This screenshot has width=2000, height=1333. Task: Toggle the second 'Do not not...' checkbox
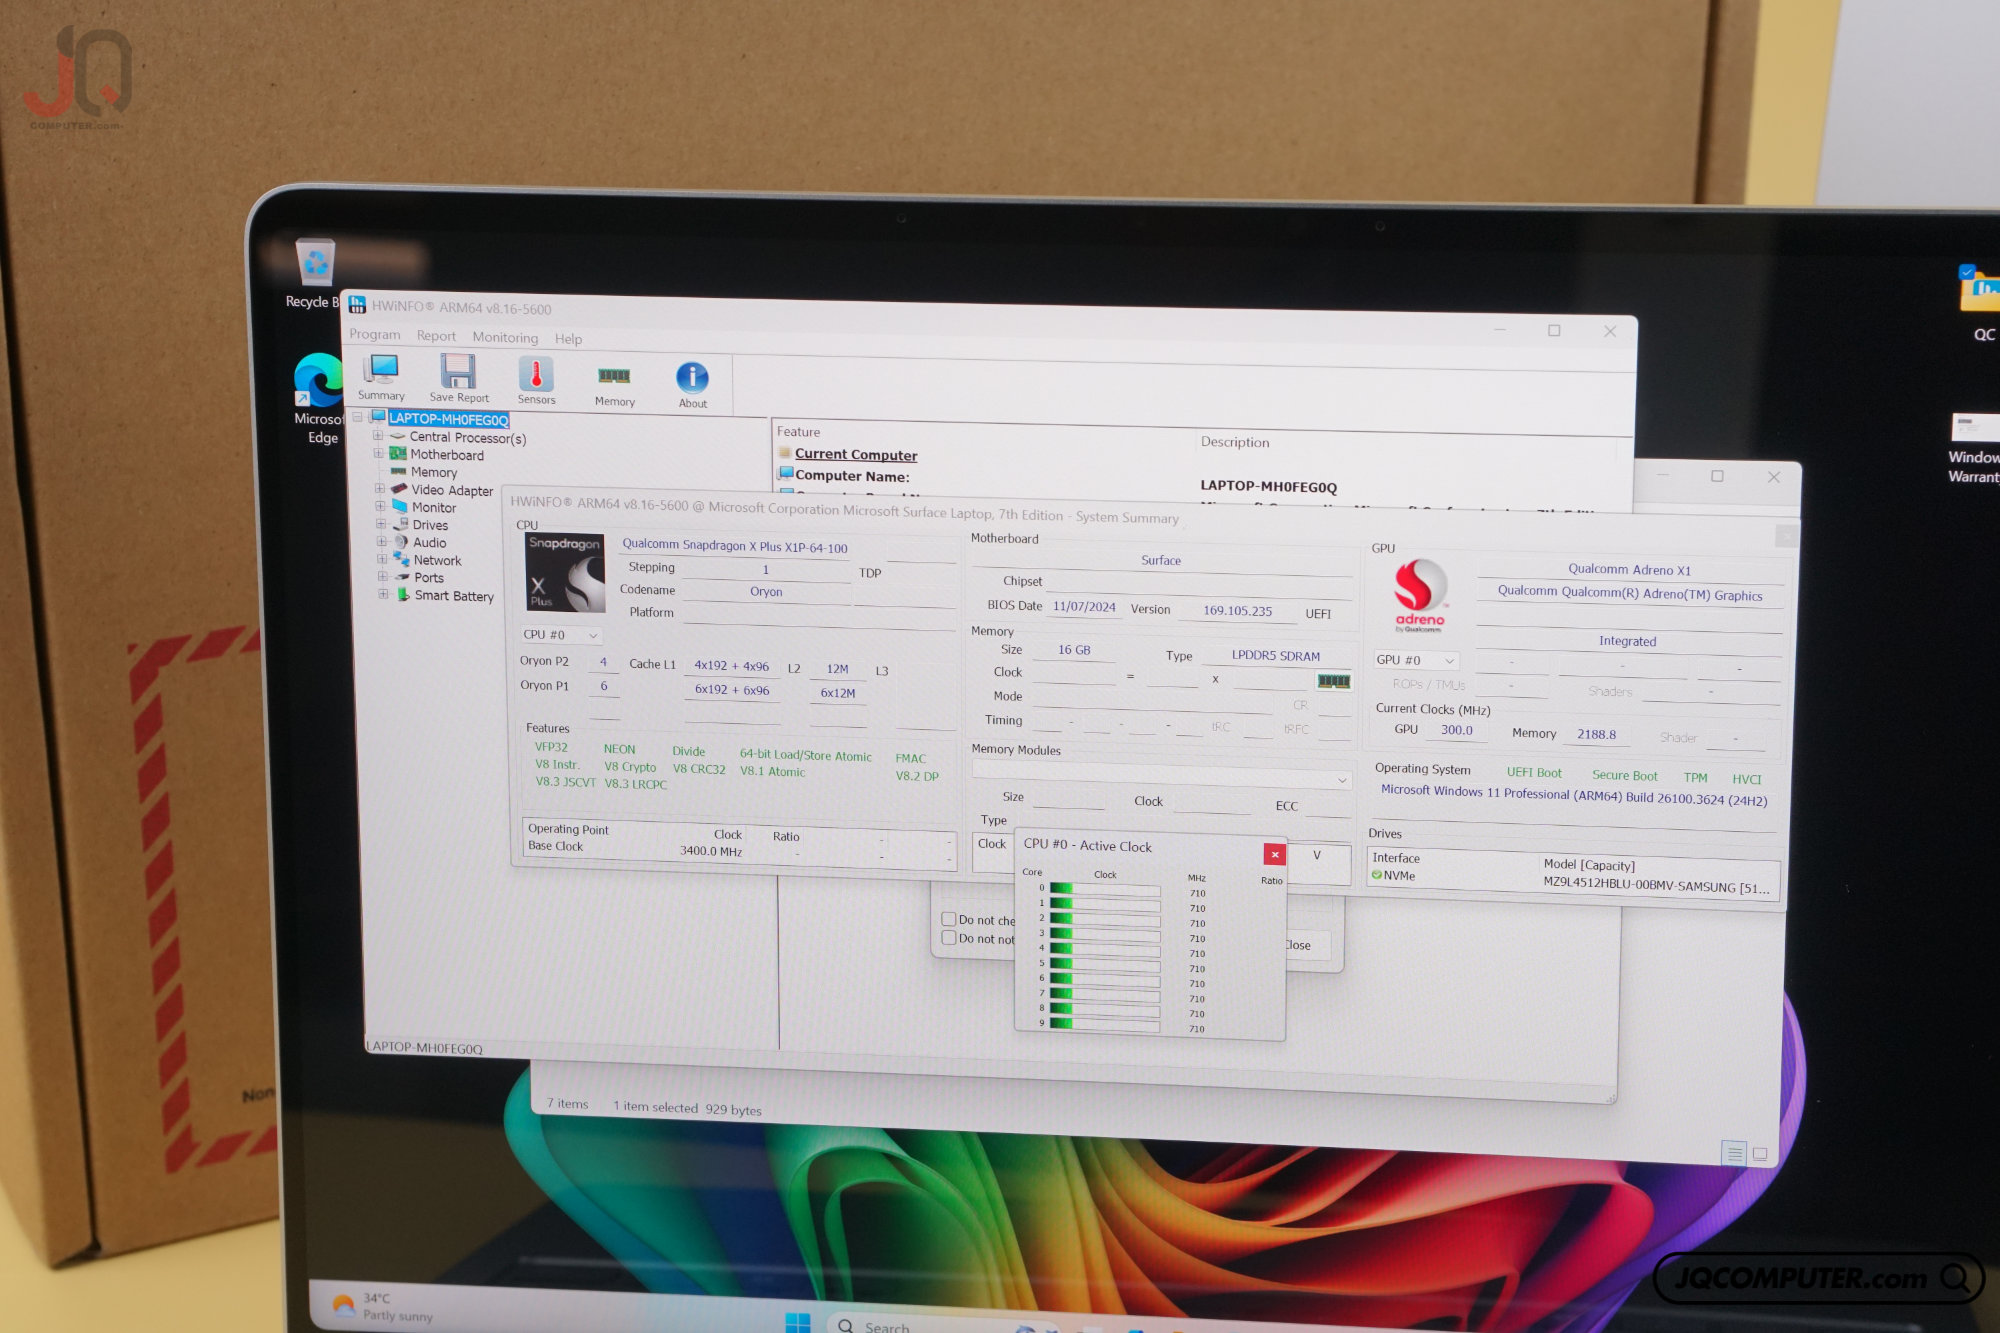(x=949, y=938)
